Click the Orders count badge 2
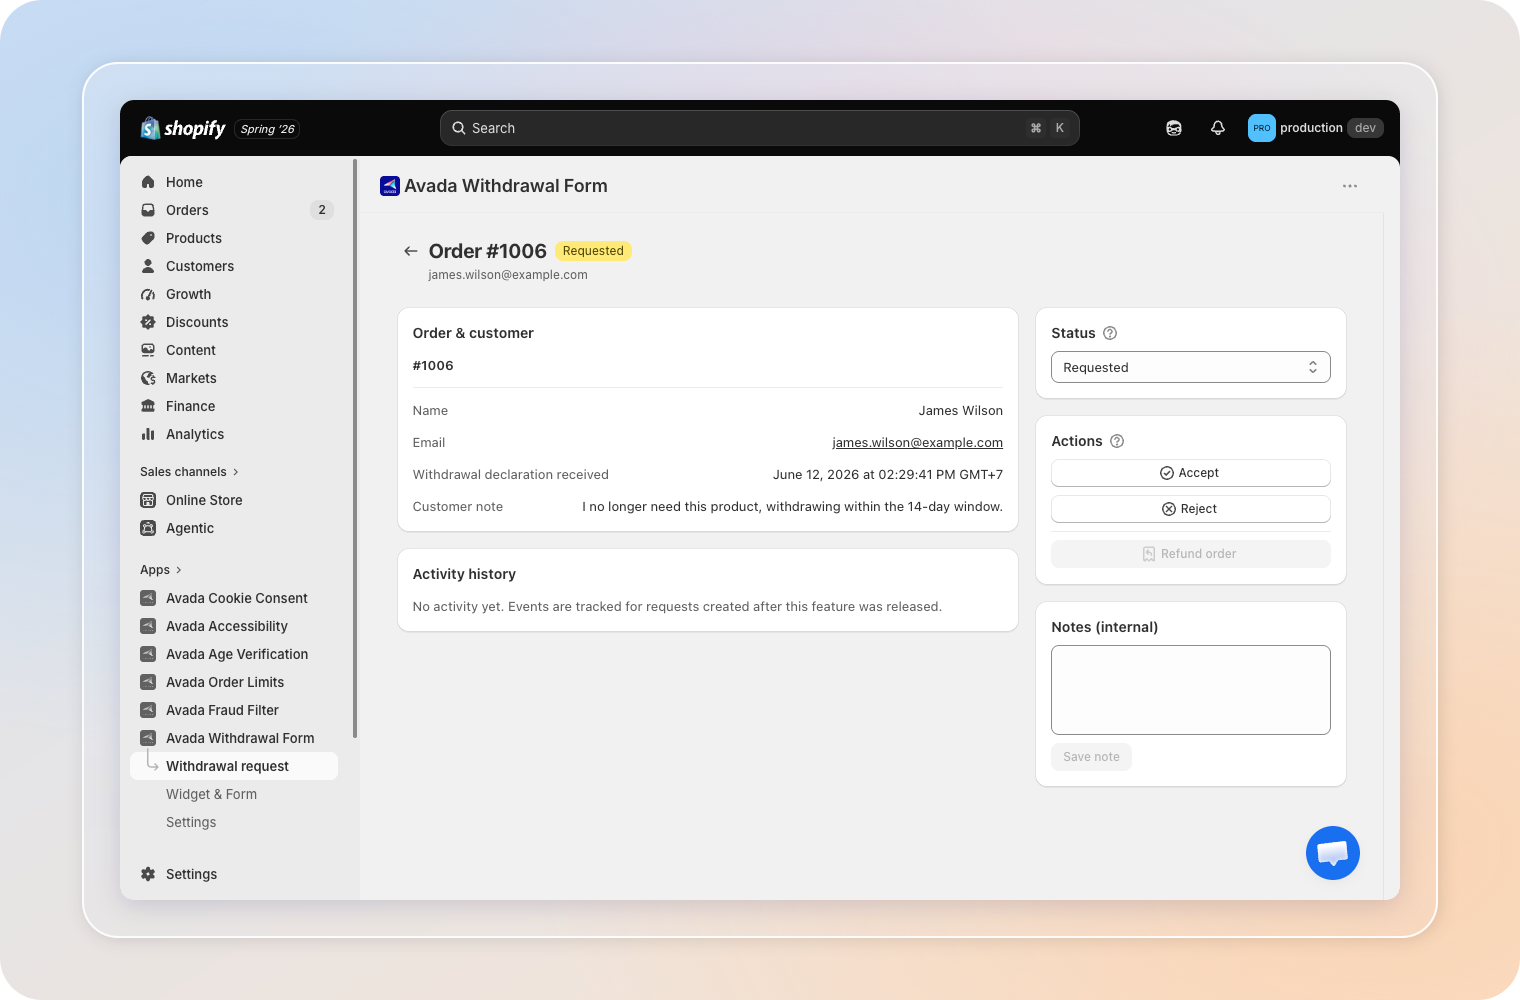1520x1000 pixels. coord(322,210)
